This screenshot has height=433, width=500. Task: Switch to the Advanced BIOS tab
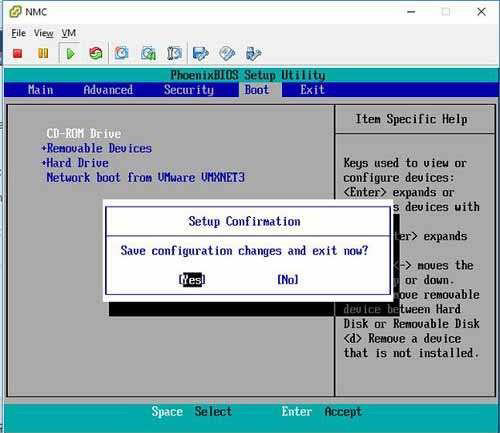[x=108, y=90]
